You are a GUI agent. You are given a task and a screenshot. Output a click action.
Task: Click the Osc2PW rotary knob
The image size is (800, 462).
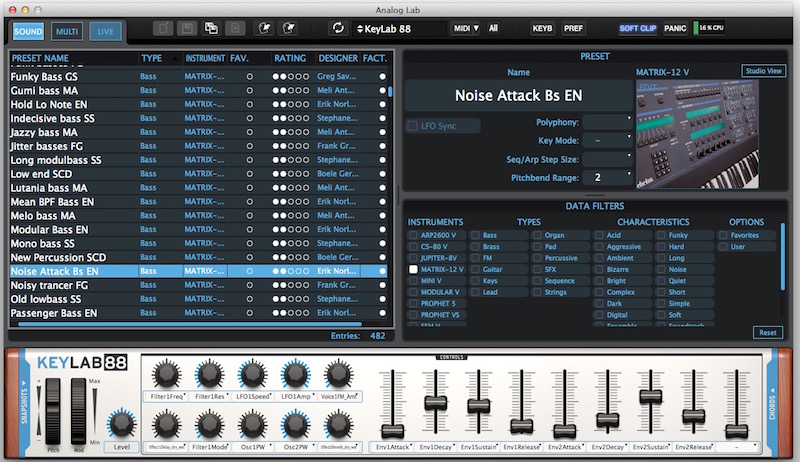tap(295, 425)
